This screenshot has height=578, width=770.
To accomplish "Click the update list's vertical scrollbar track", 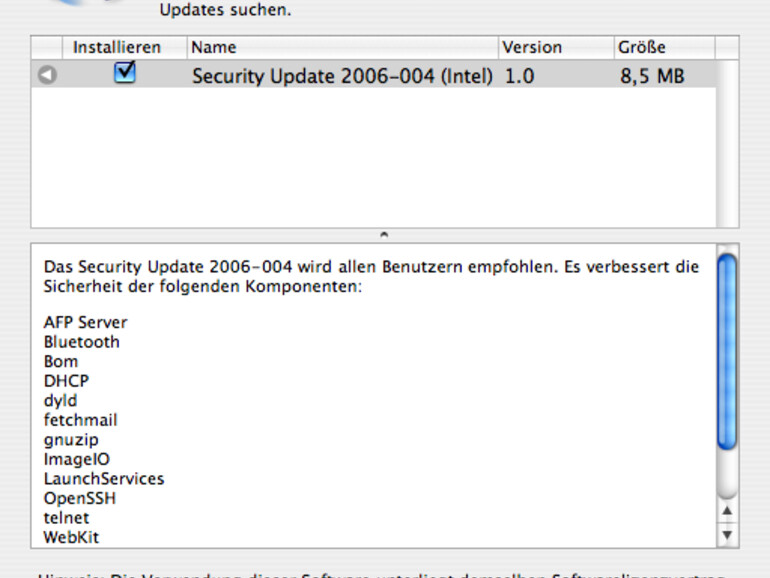I will point(727,143).
